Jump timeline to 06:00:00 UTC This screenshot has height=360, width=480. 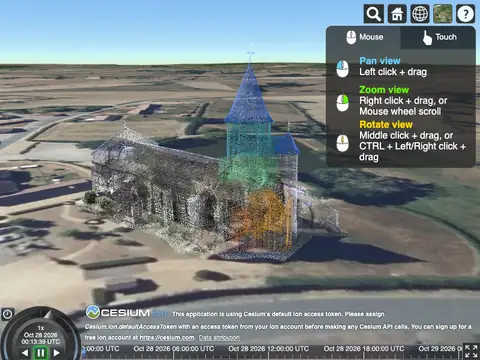click(x=174, y=349)
